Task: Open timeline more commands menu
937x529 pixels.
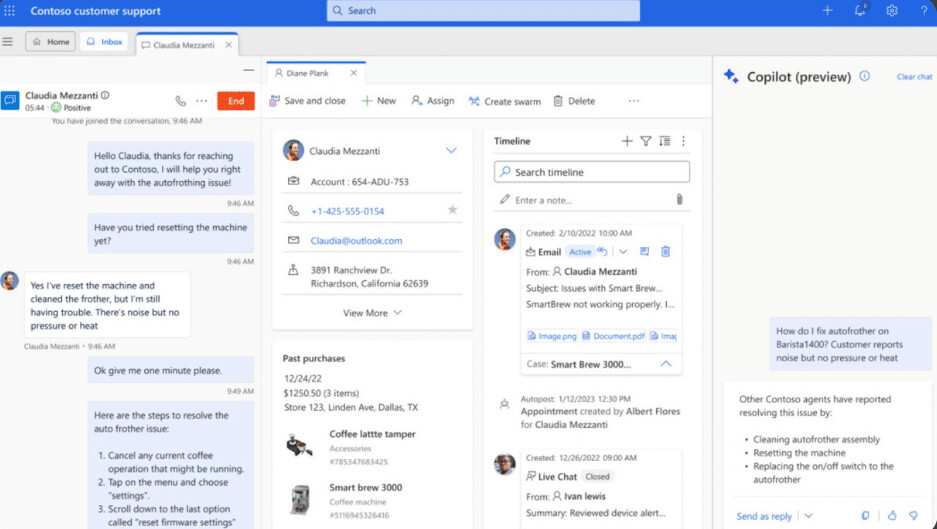Action: point(683,141)
